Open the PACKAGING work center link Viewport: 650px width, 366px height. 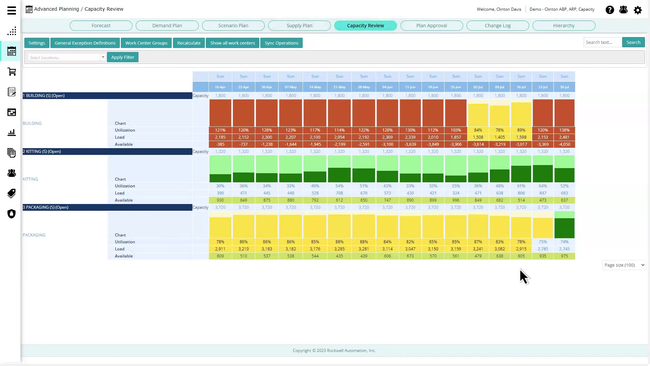point(34,235)
